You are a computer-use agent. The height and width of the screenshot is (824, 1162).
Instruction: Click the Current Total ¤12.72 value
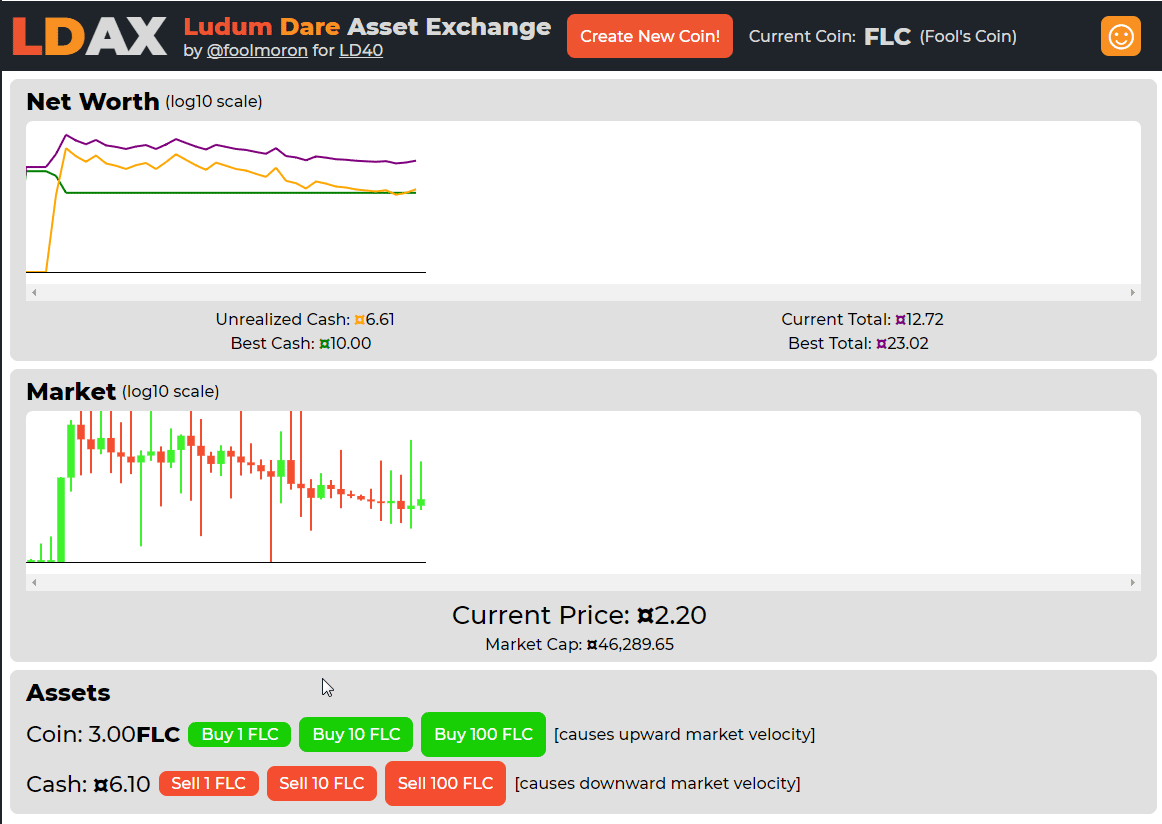tap(920, 319)
